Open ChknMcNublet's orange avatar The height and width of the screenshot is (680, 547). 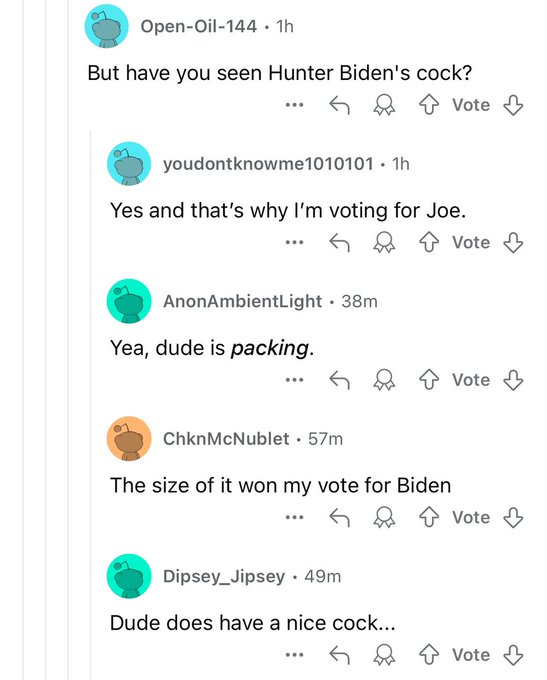click(x=129, y=438)
